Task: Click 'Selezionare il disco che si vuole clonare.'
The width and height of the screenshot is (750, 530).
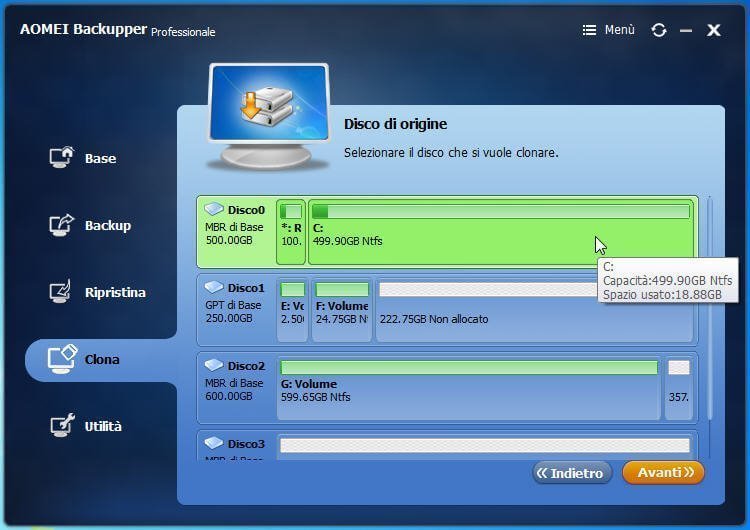Action: point(451,153)
